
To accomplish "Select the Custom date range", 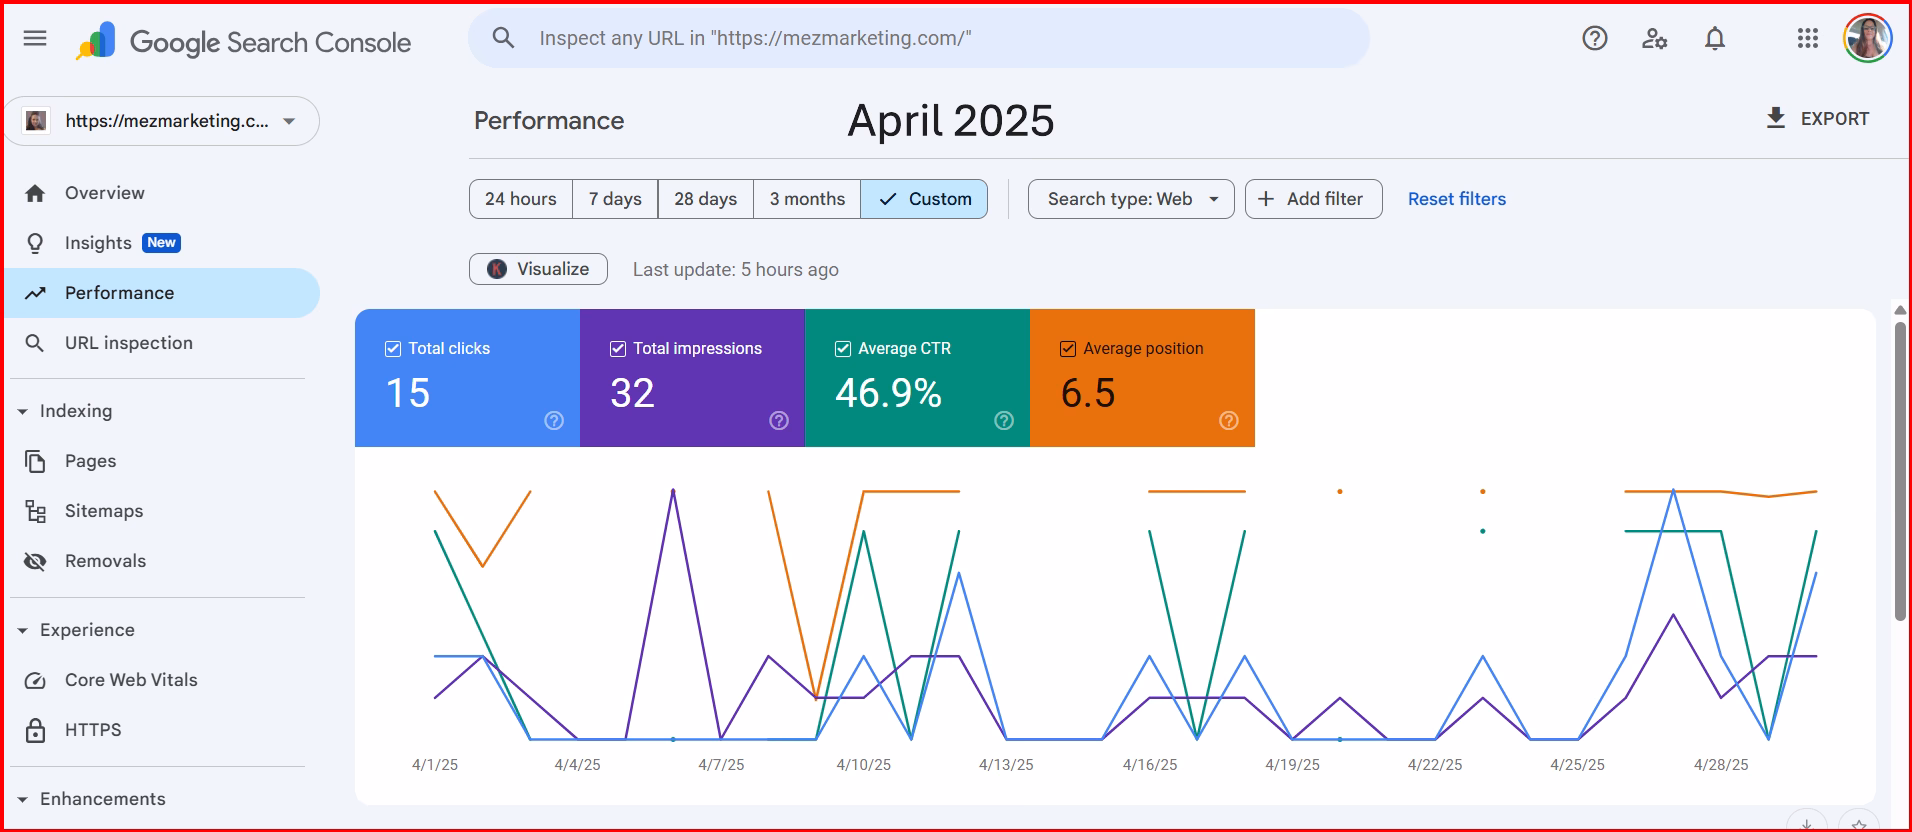I will tap(924, 199).
